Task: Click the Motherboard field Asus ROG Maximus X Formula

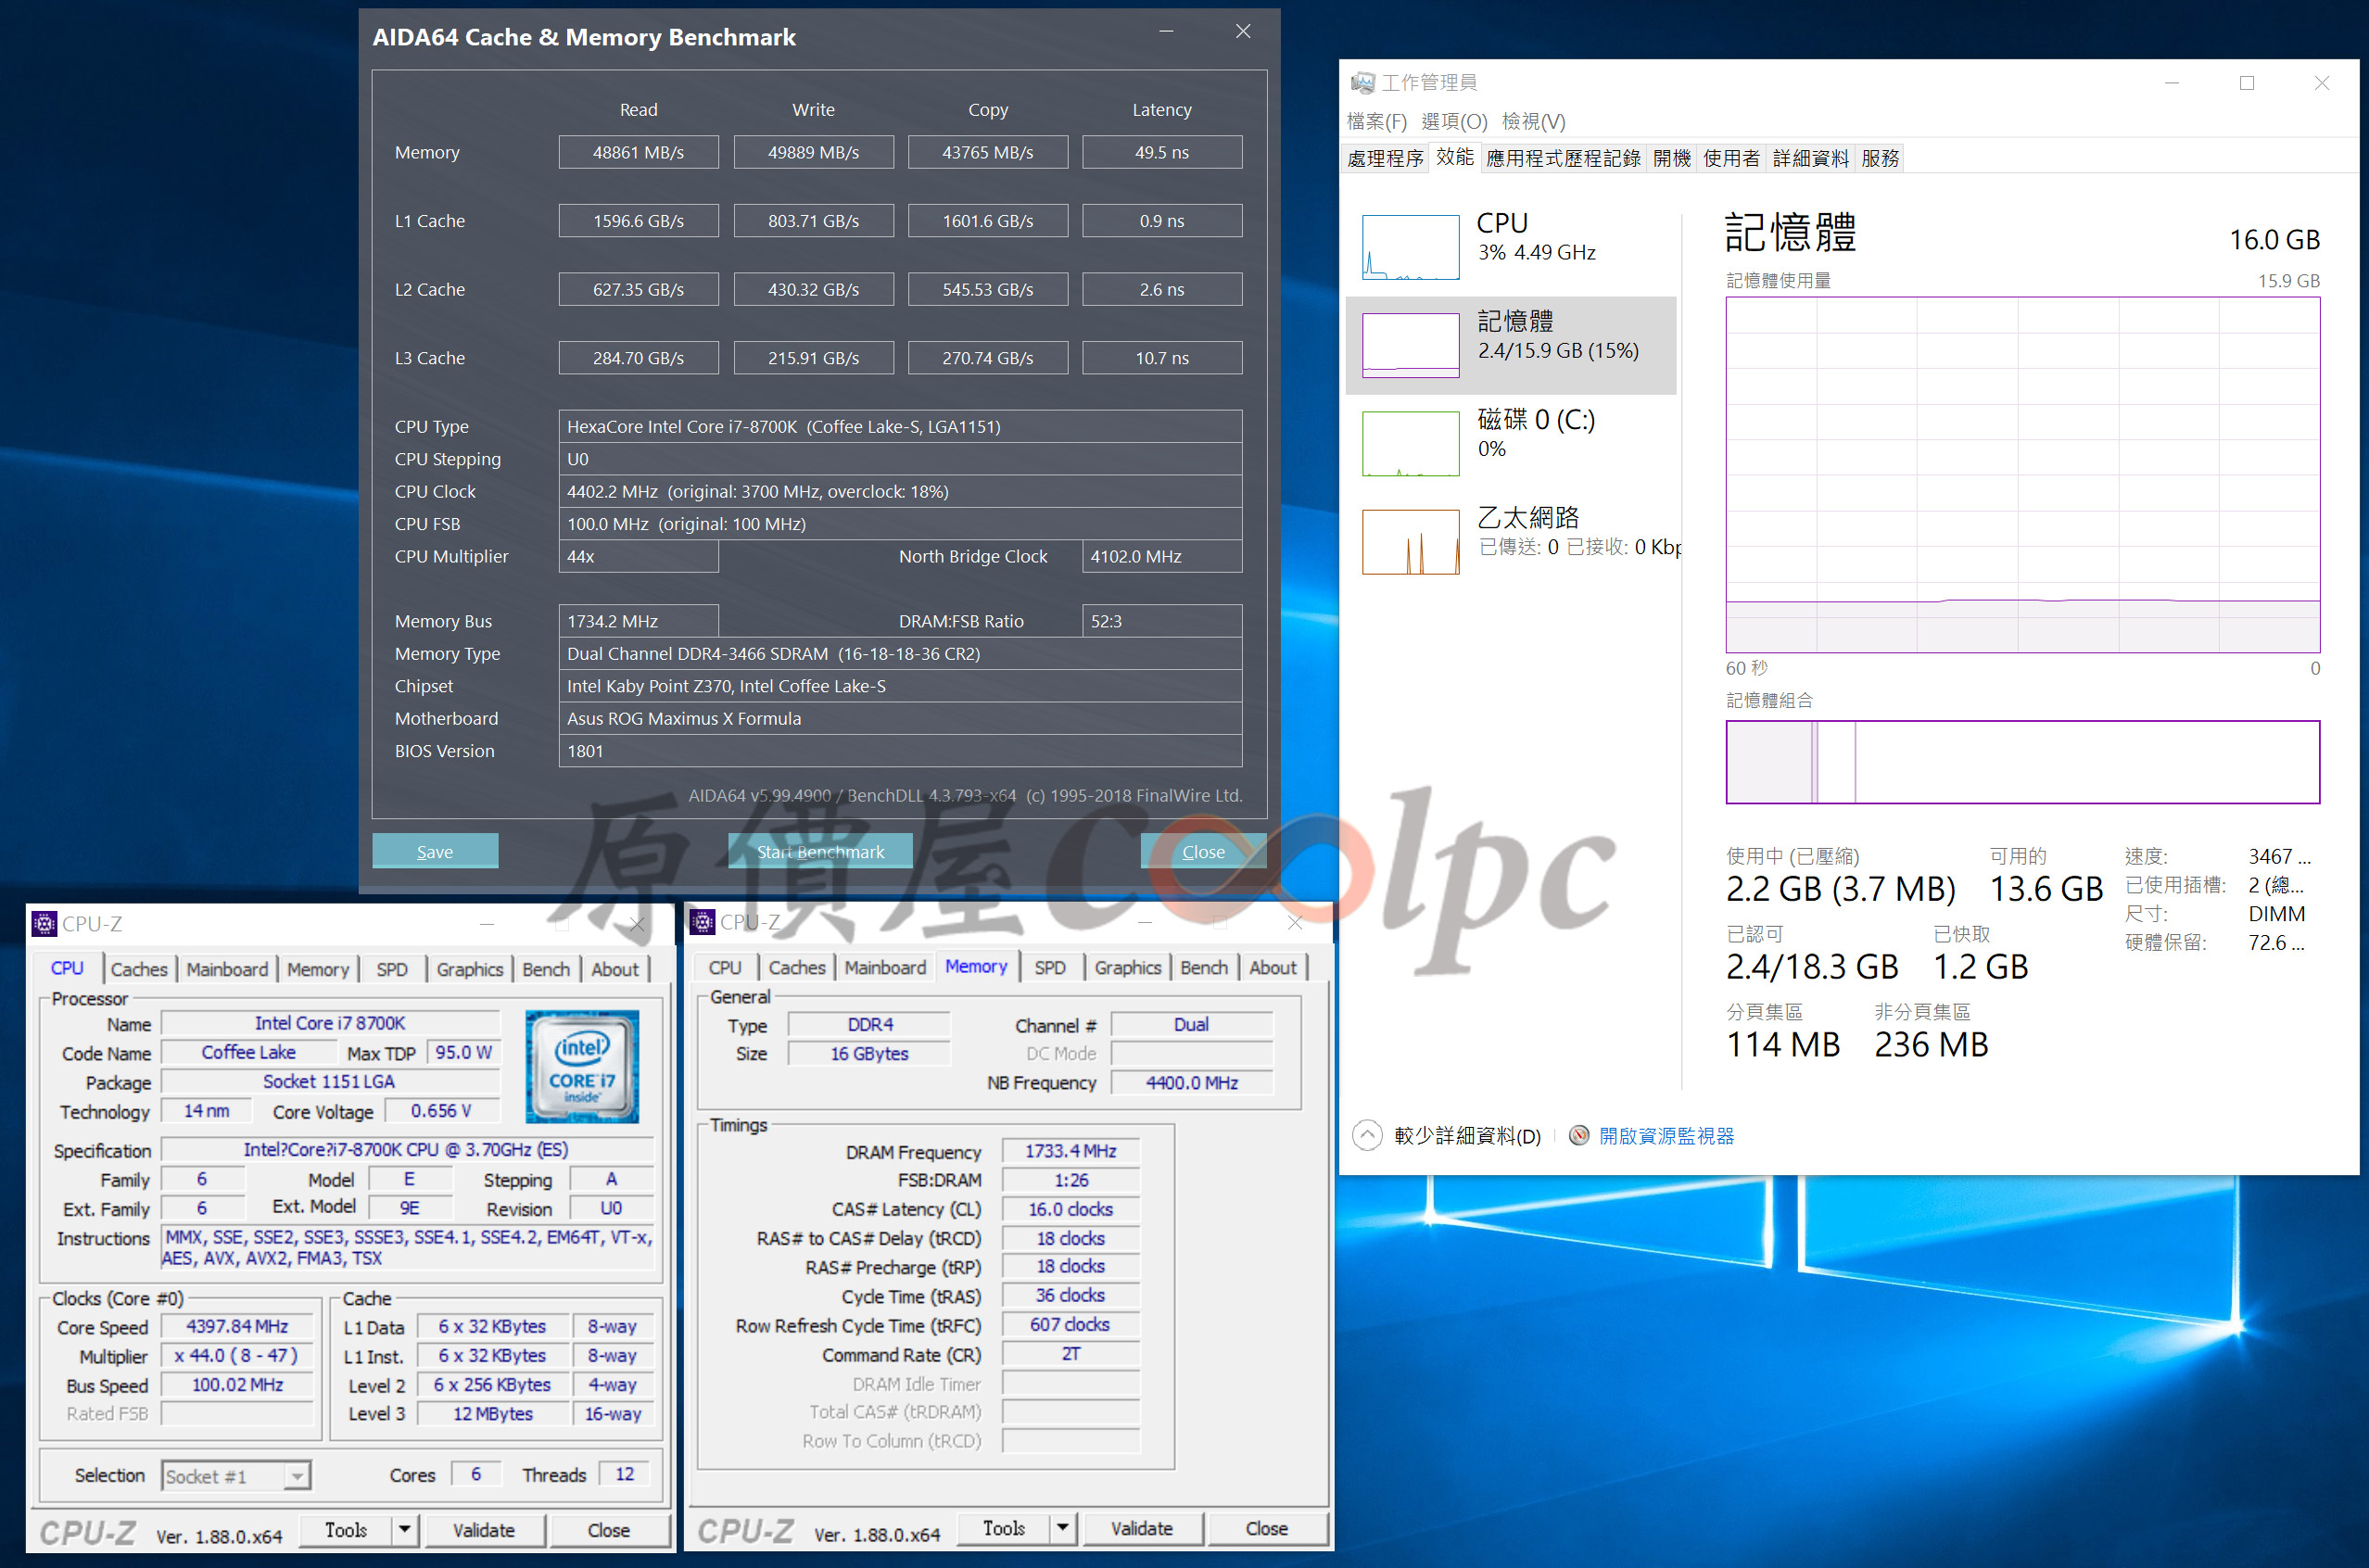Action: [900, 718]
